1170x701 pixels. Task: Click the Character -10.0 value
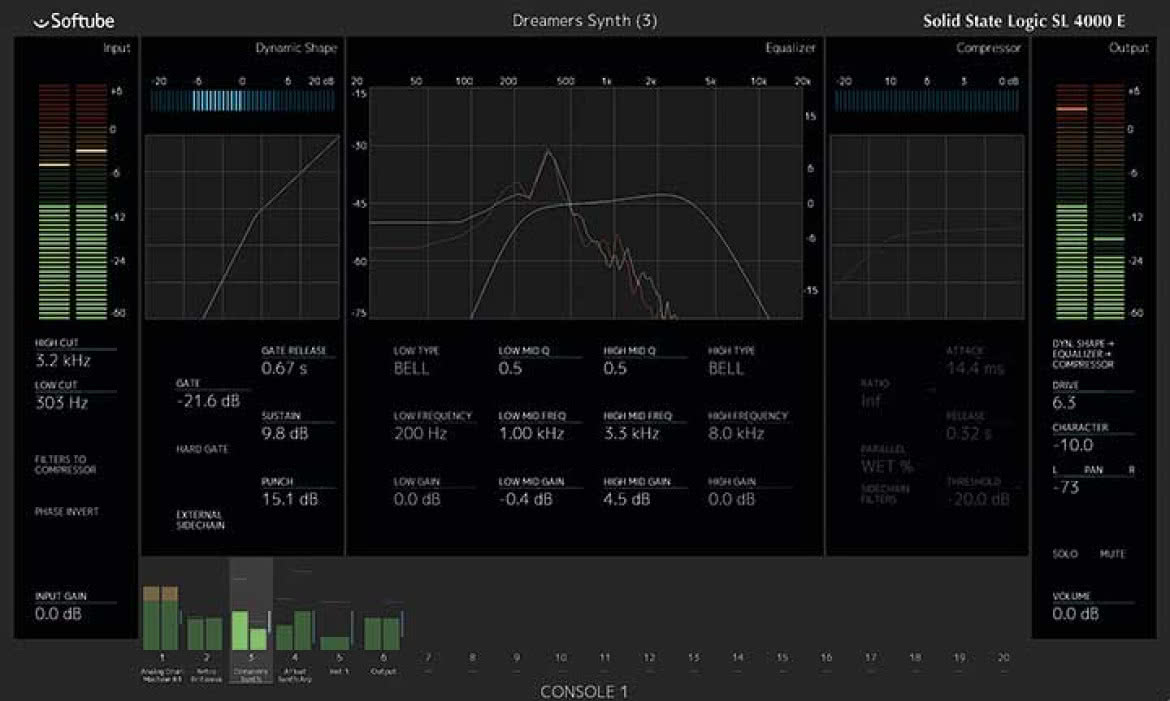[1073, 445]
